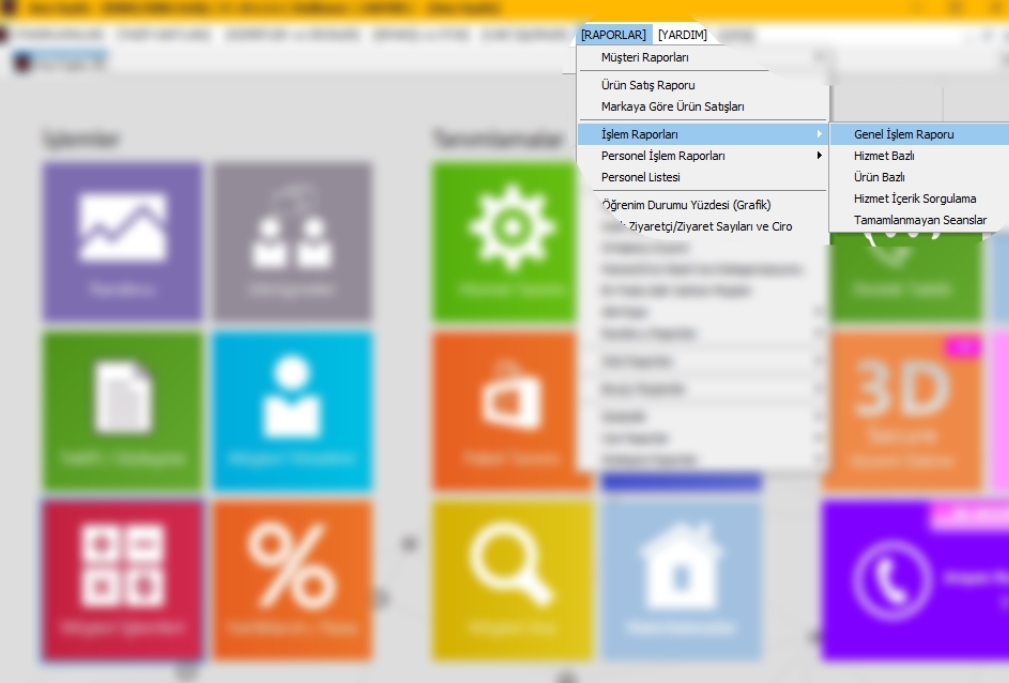Click the orange 3D tile

[x=902, y=410]
